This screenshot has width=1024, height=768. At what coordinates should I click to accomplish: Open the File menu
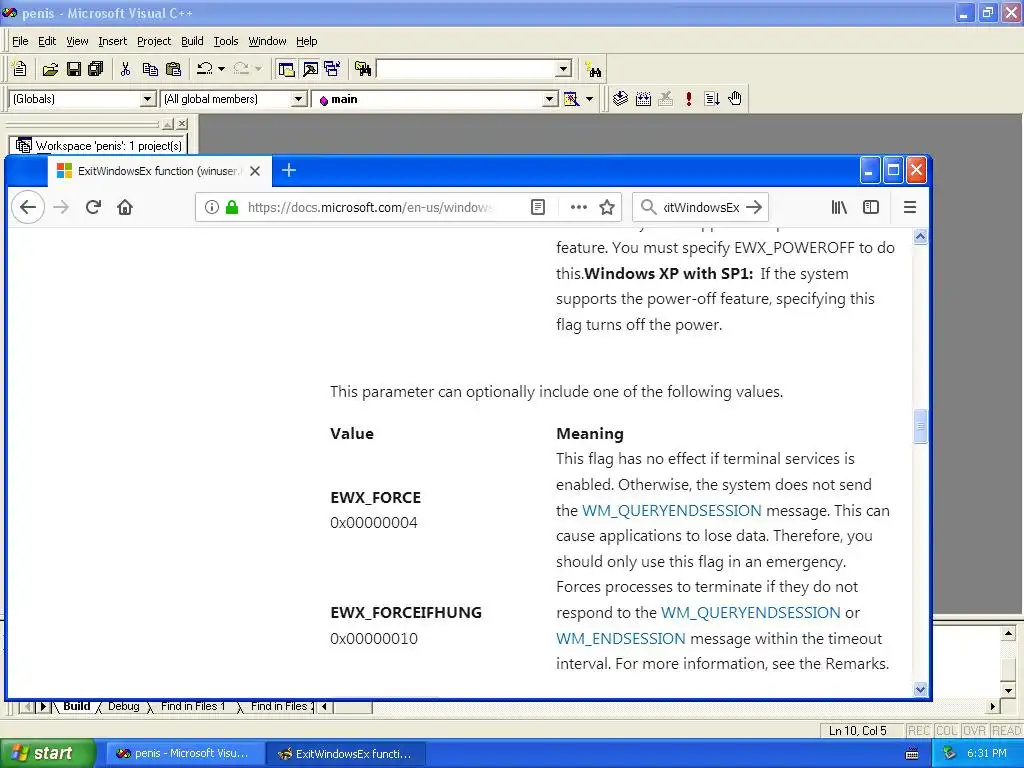[20, 41]
